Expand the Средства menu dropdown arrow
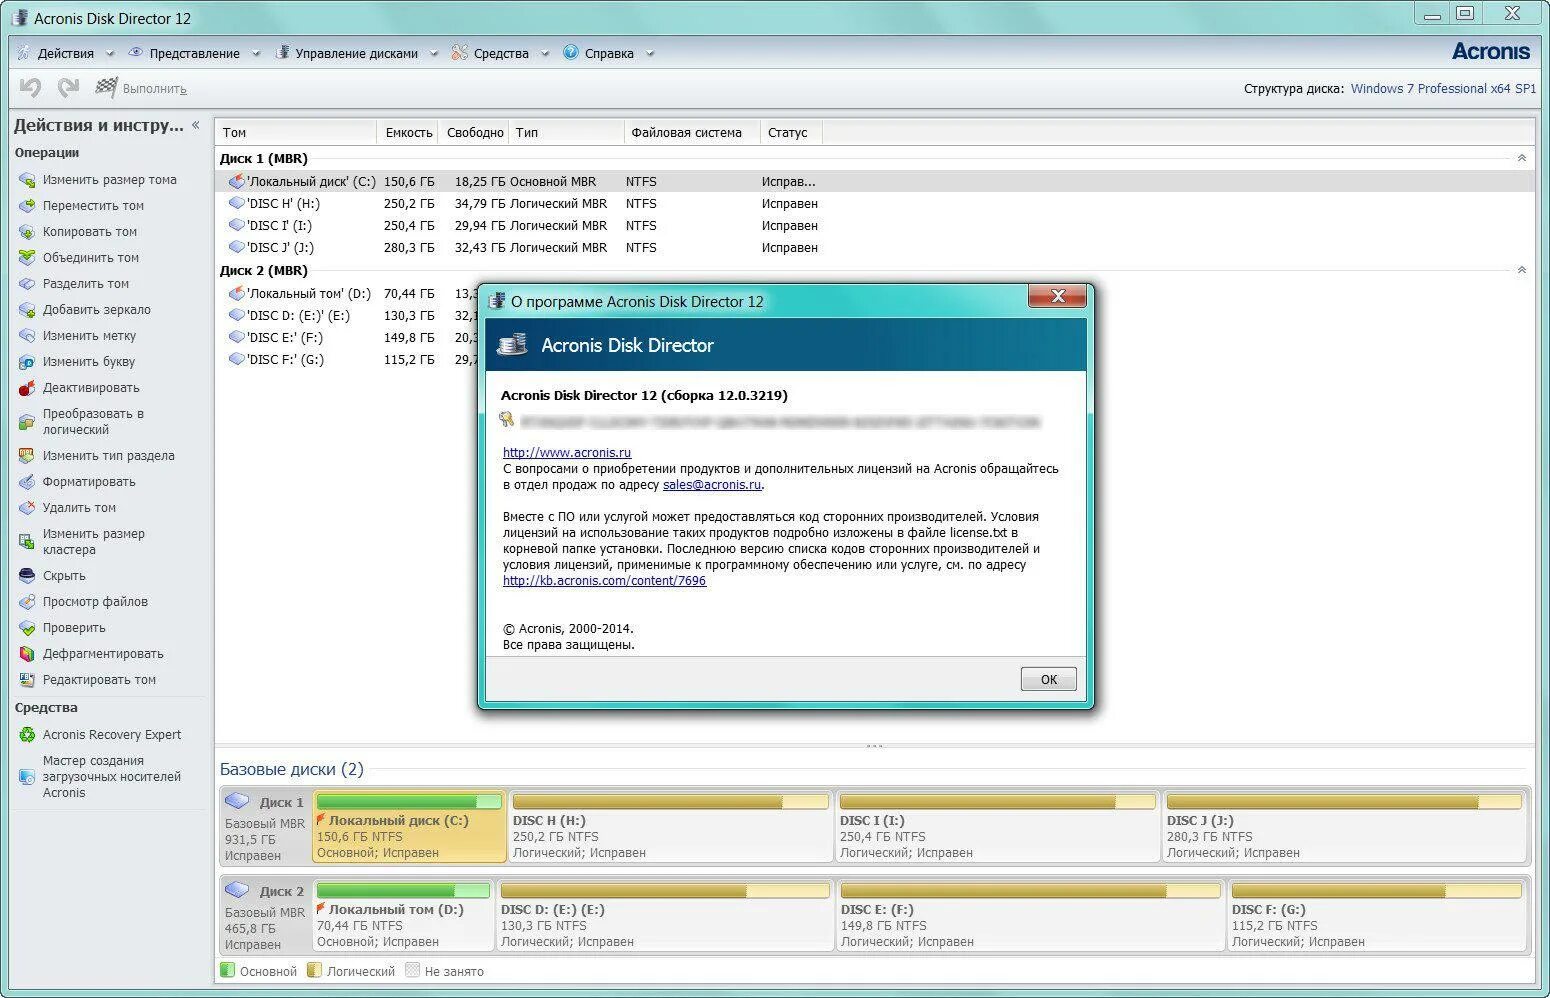This screenshot has height=998, width=1550. [x=545, y=54]
